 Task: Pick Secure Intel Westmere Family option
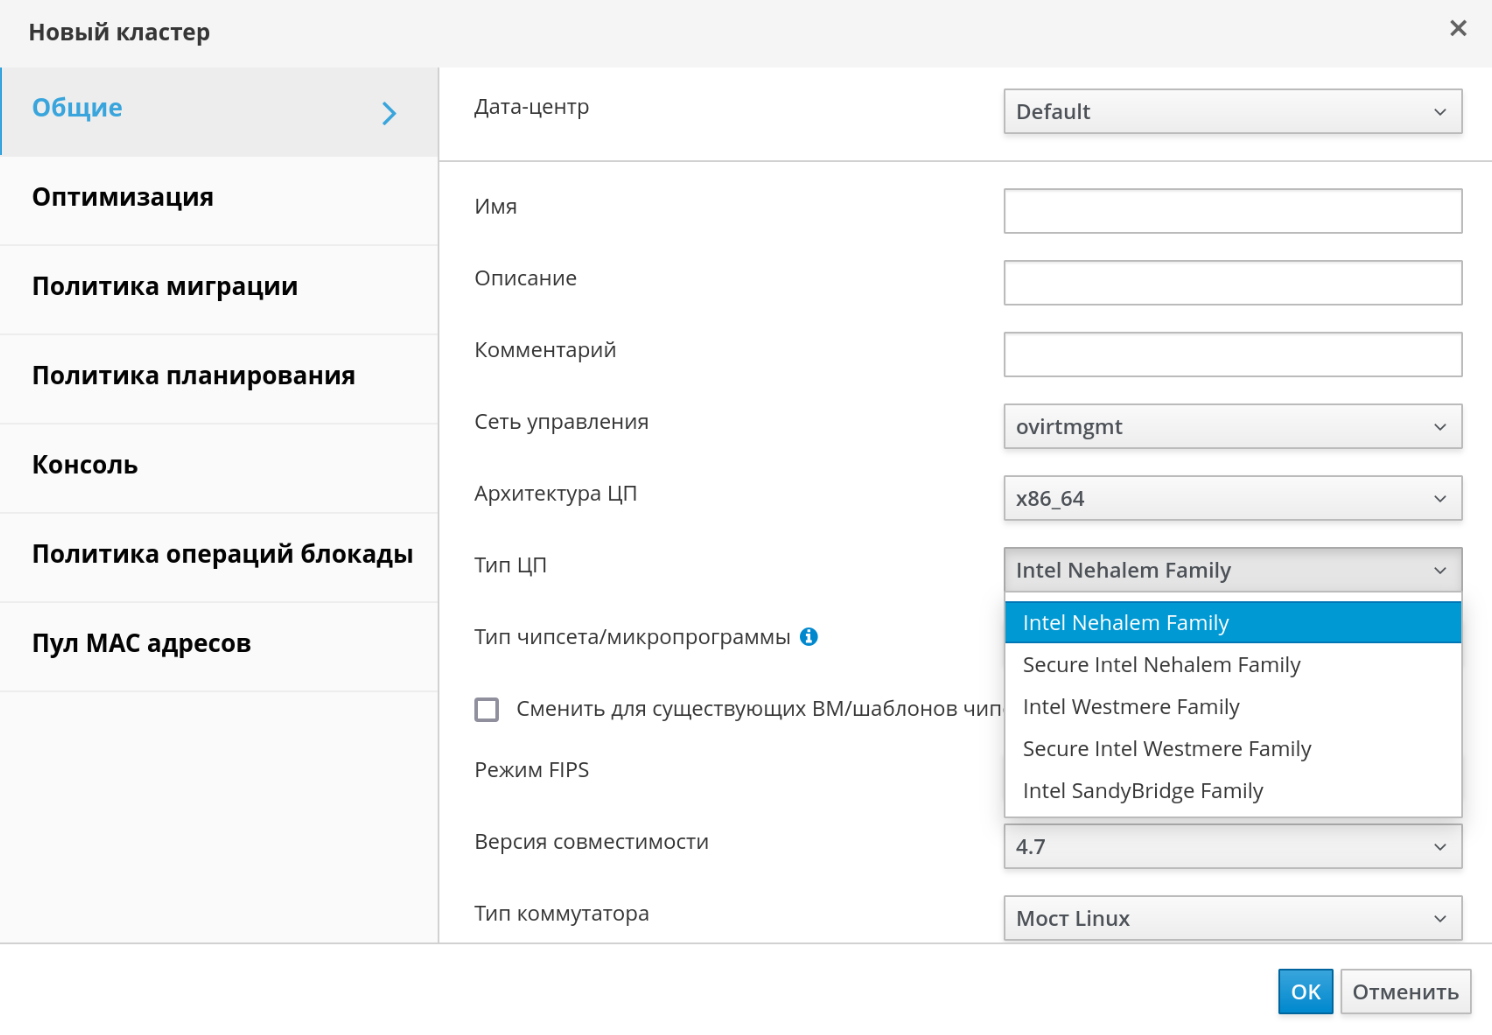1166,749
